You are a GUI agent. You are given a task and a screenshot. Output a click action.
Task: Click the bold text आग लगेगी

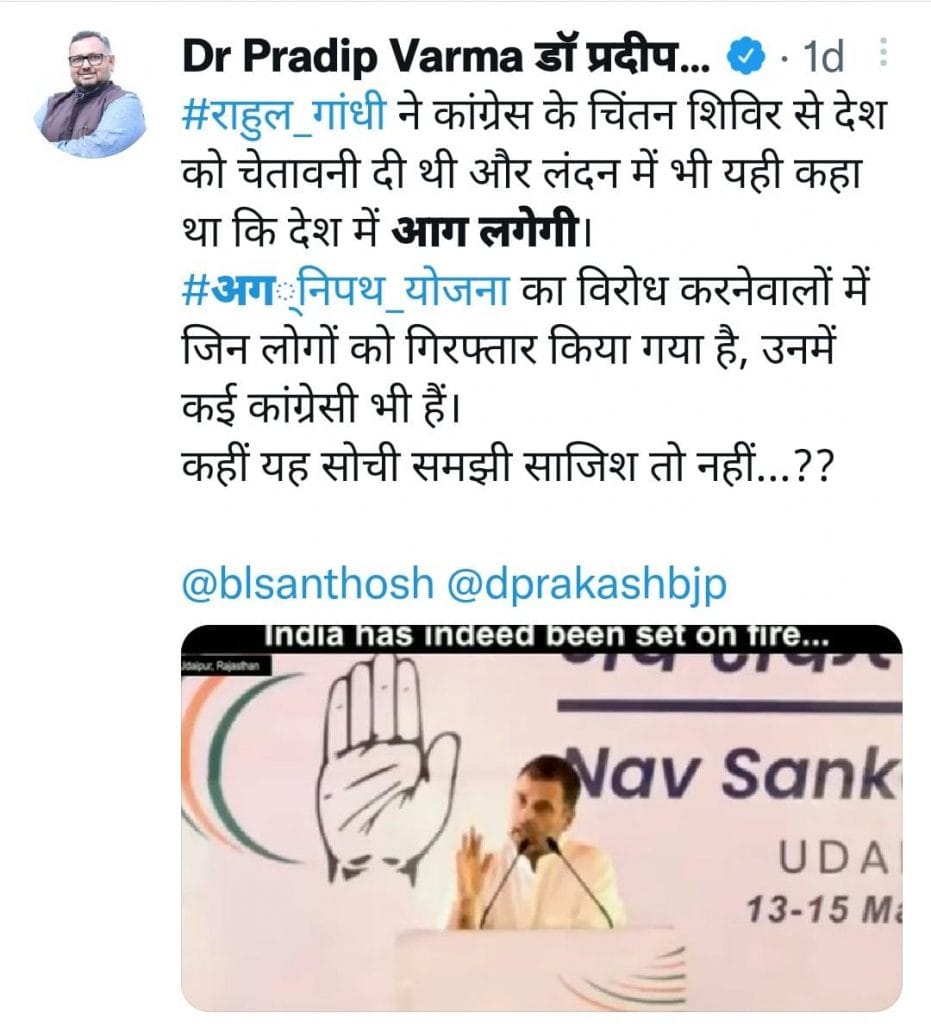pos(486,231)
